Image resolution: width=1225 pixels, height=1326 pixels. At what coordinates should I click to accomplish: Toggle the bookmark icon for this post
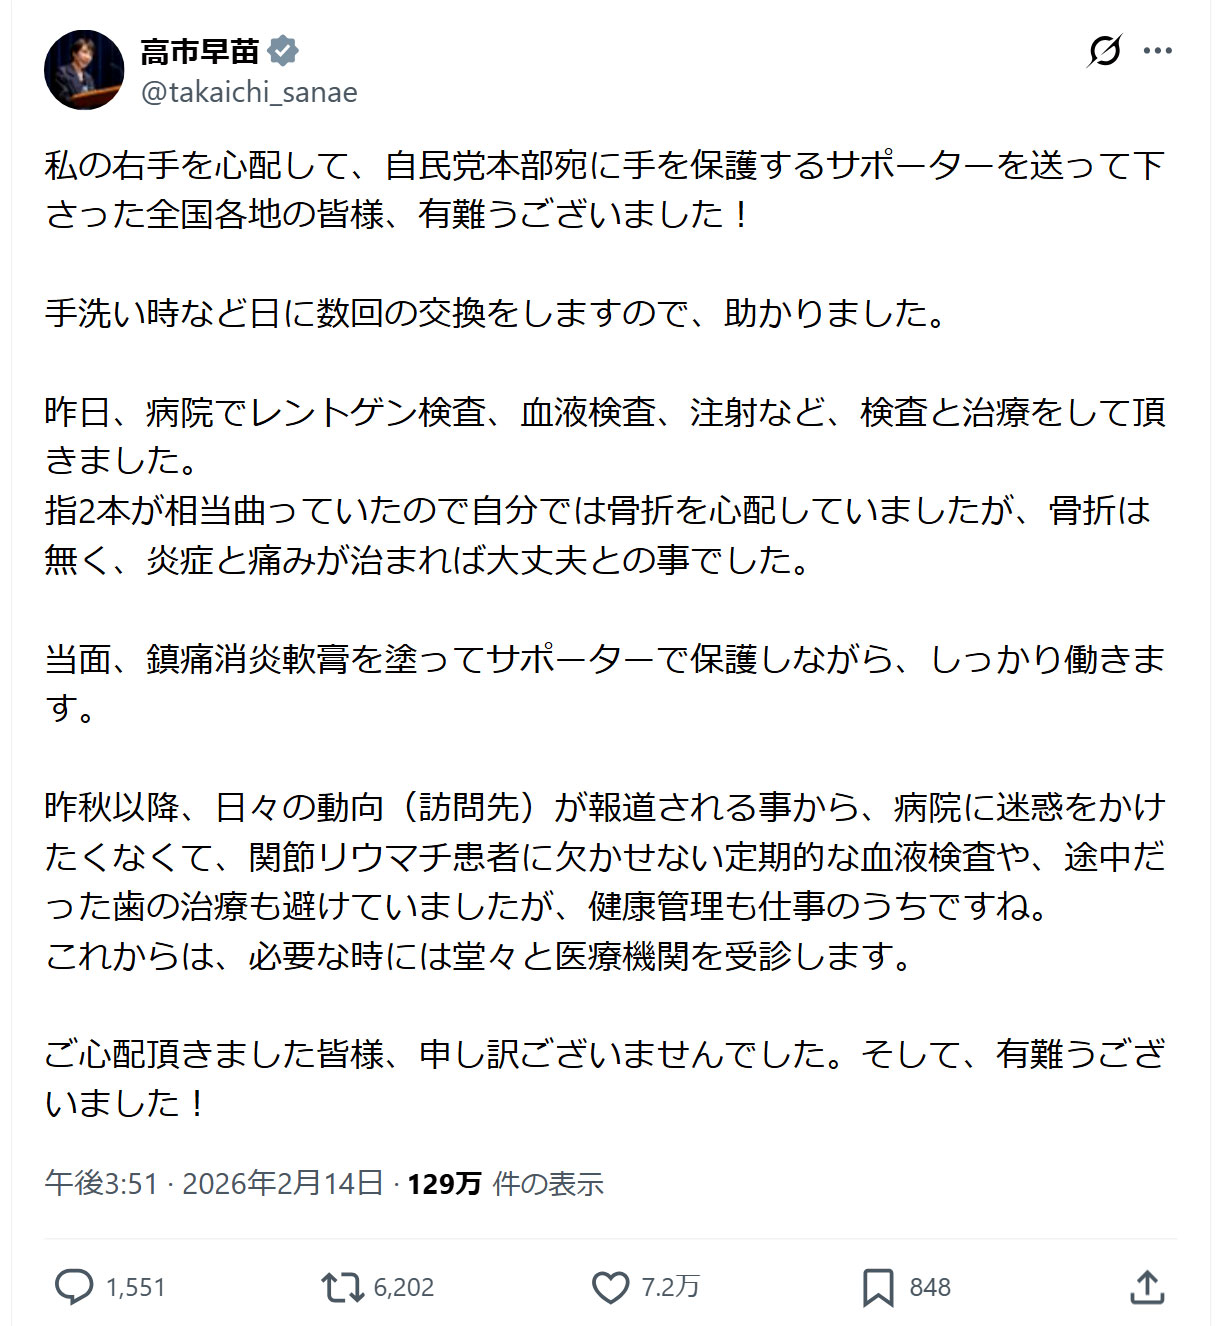[878, 1287]
